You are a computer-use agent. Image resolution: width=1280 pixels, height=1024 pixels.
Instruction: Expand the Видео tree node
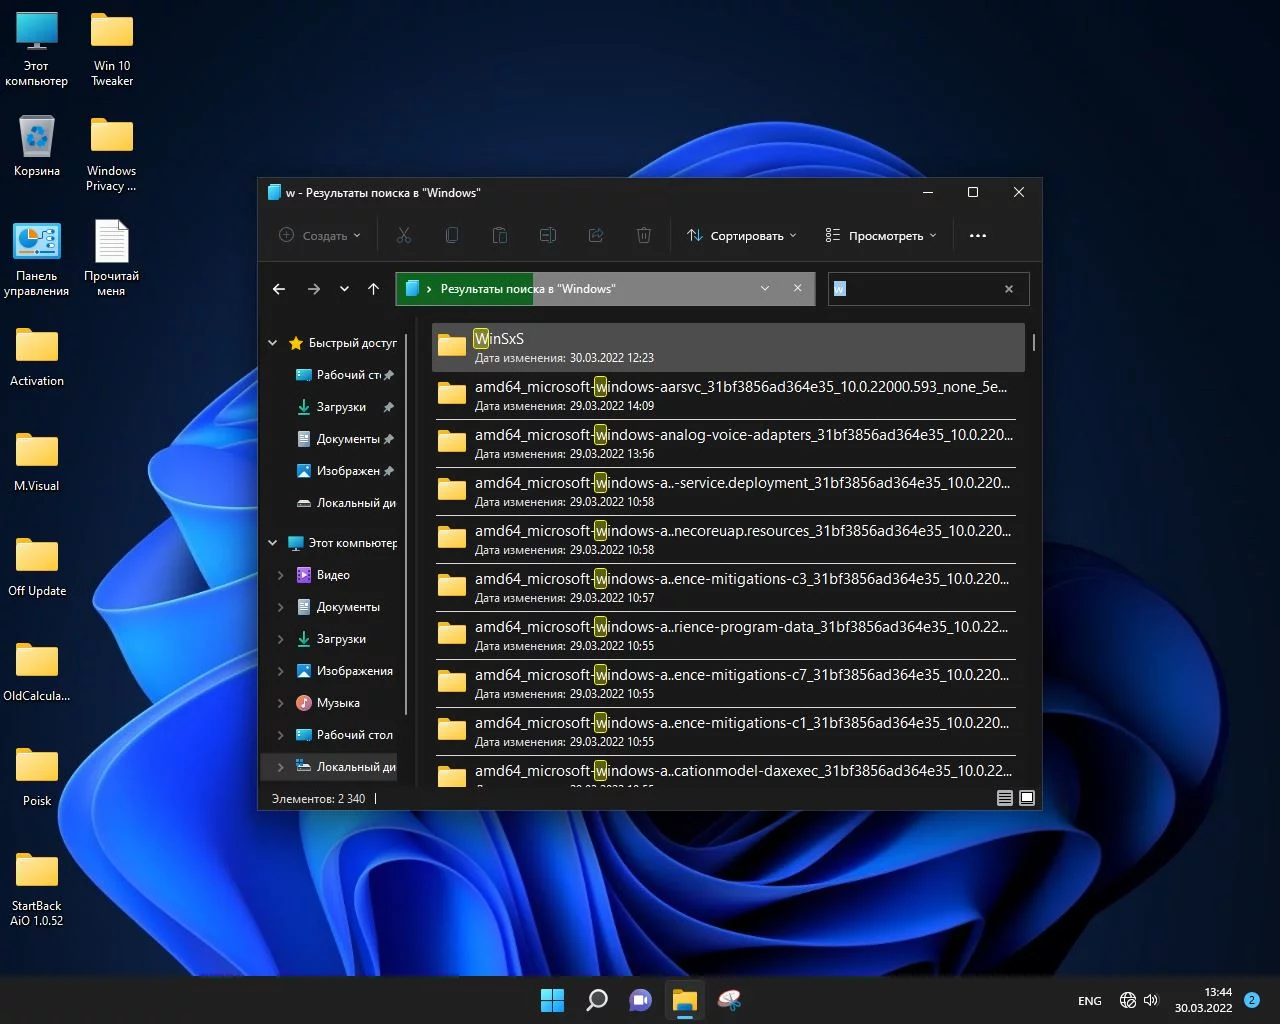pos(280,575)
